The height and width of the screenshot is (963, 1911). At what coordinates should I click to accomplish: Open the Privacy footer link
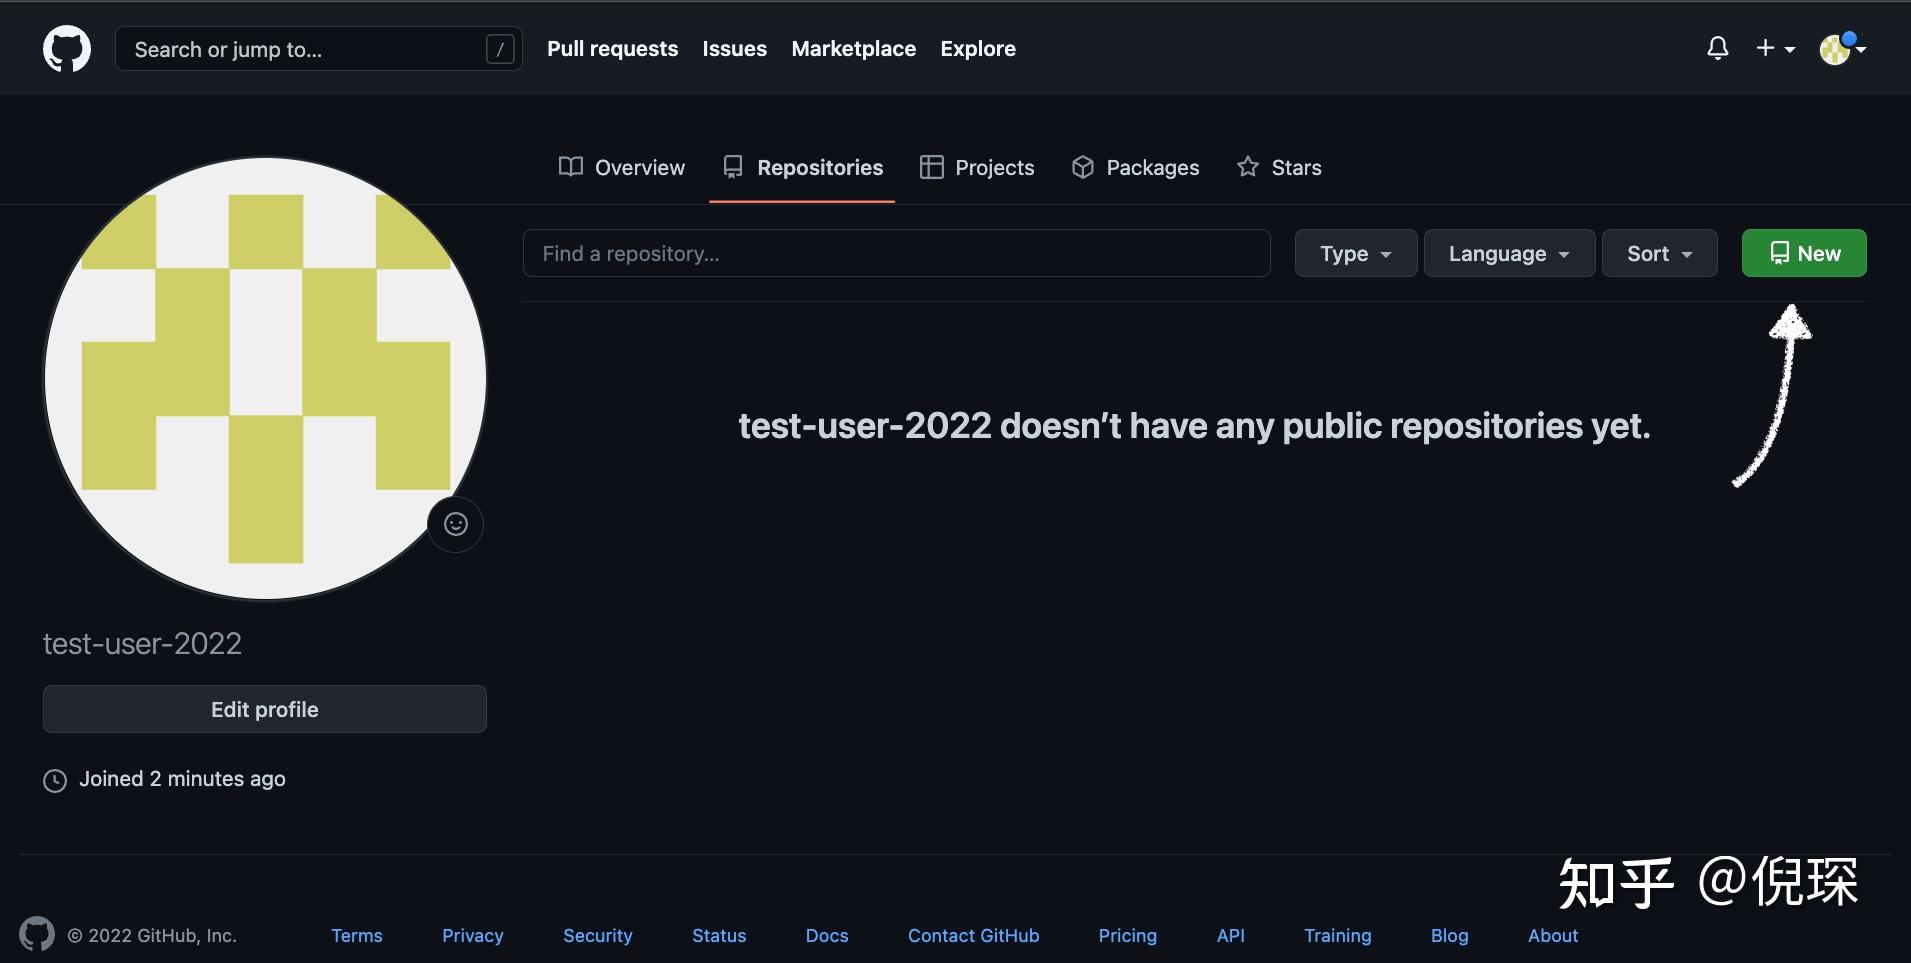click(473, 936)
